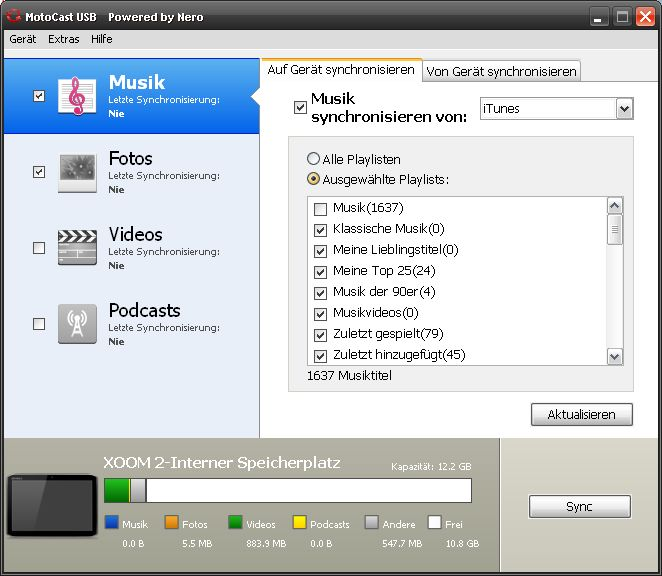Screen dimensions: 662x576
Task: Click the gray Andere legend swatch
Action: tap(372, 522)
